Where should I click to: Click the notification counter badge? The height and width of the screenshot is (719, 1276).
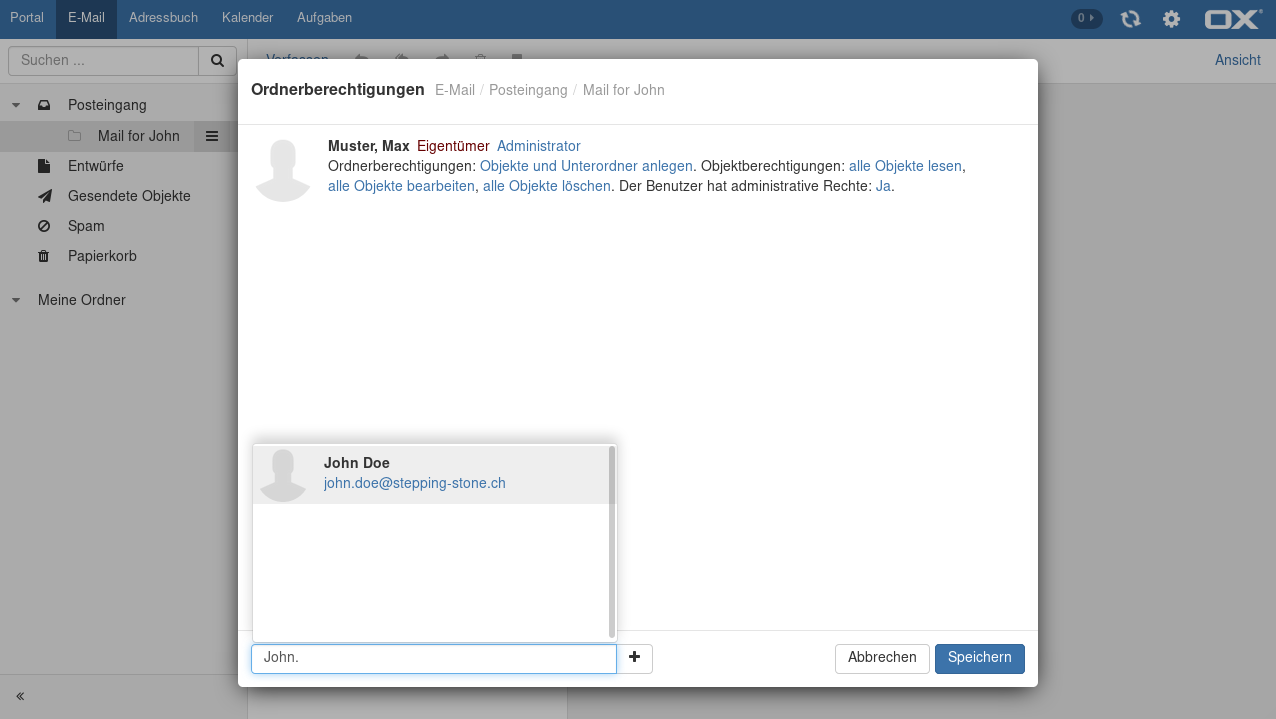tap(1086, 18)
